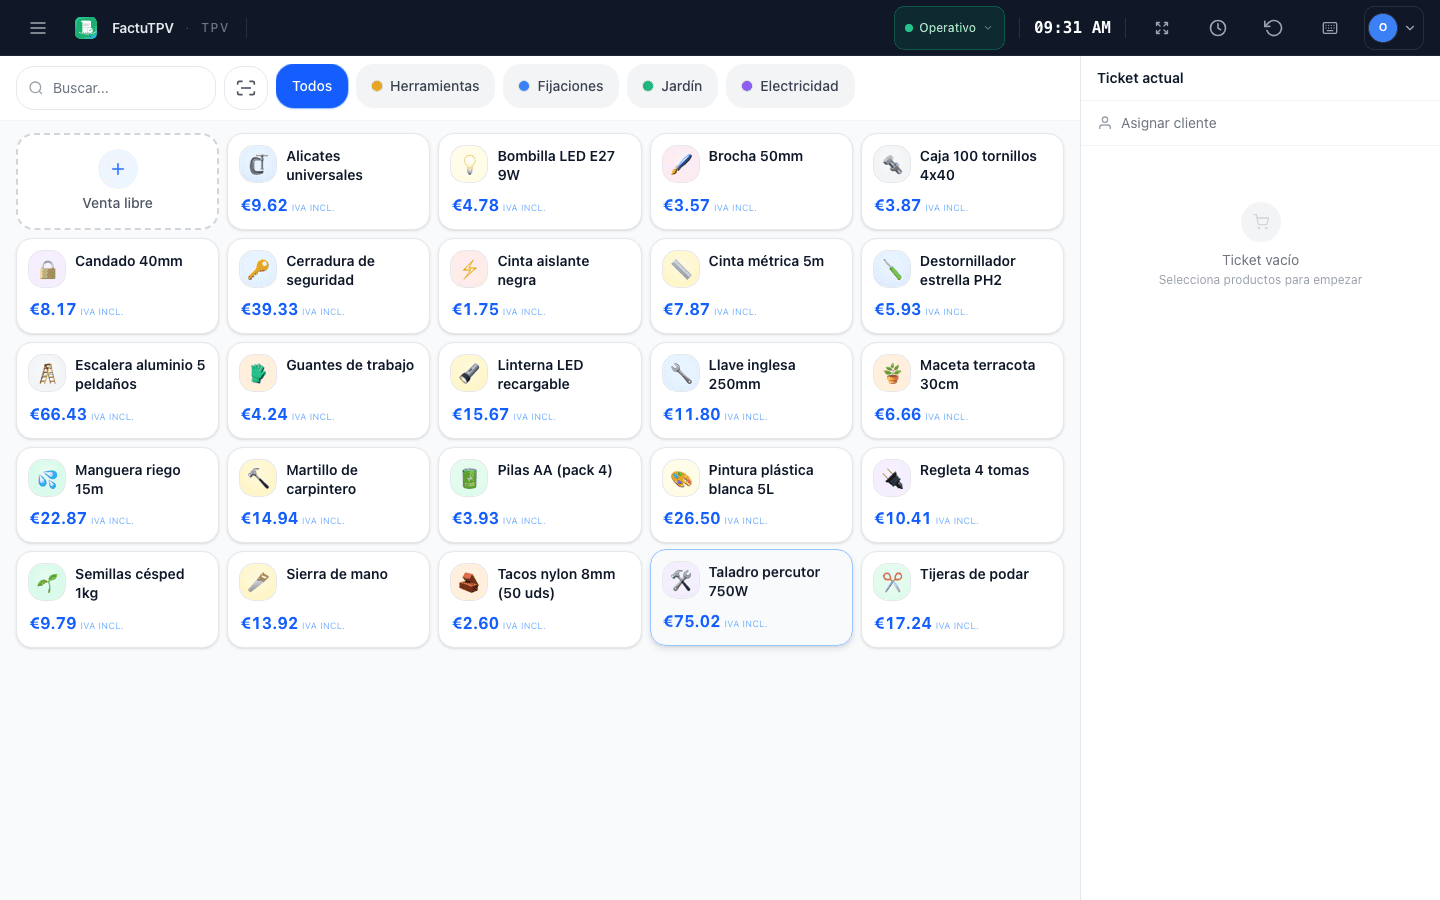This screenshot has width=1440, height=900.
Task: Click the Martillo de carpintero hammer icon
Action: [x=258, y=479]
